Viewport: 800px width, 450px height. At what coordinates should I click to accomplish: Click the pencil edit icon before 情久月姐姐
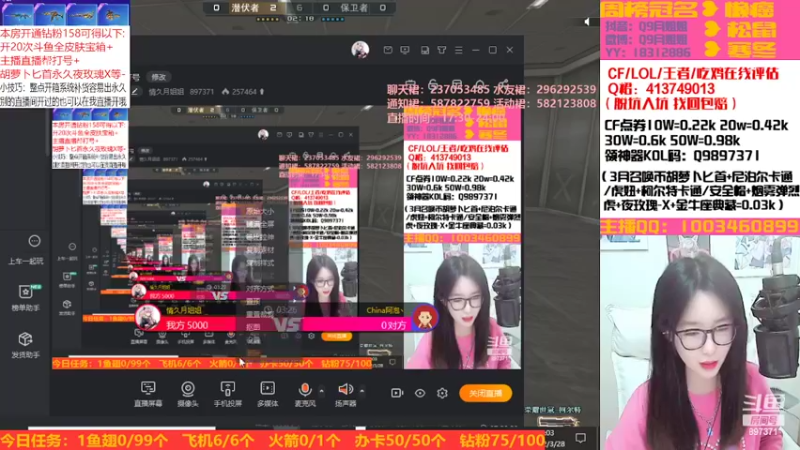pyautogui.click(x=136, y=92)
